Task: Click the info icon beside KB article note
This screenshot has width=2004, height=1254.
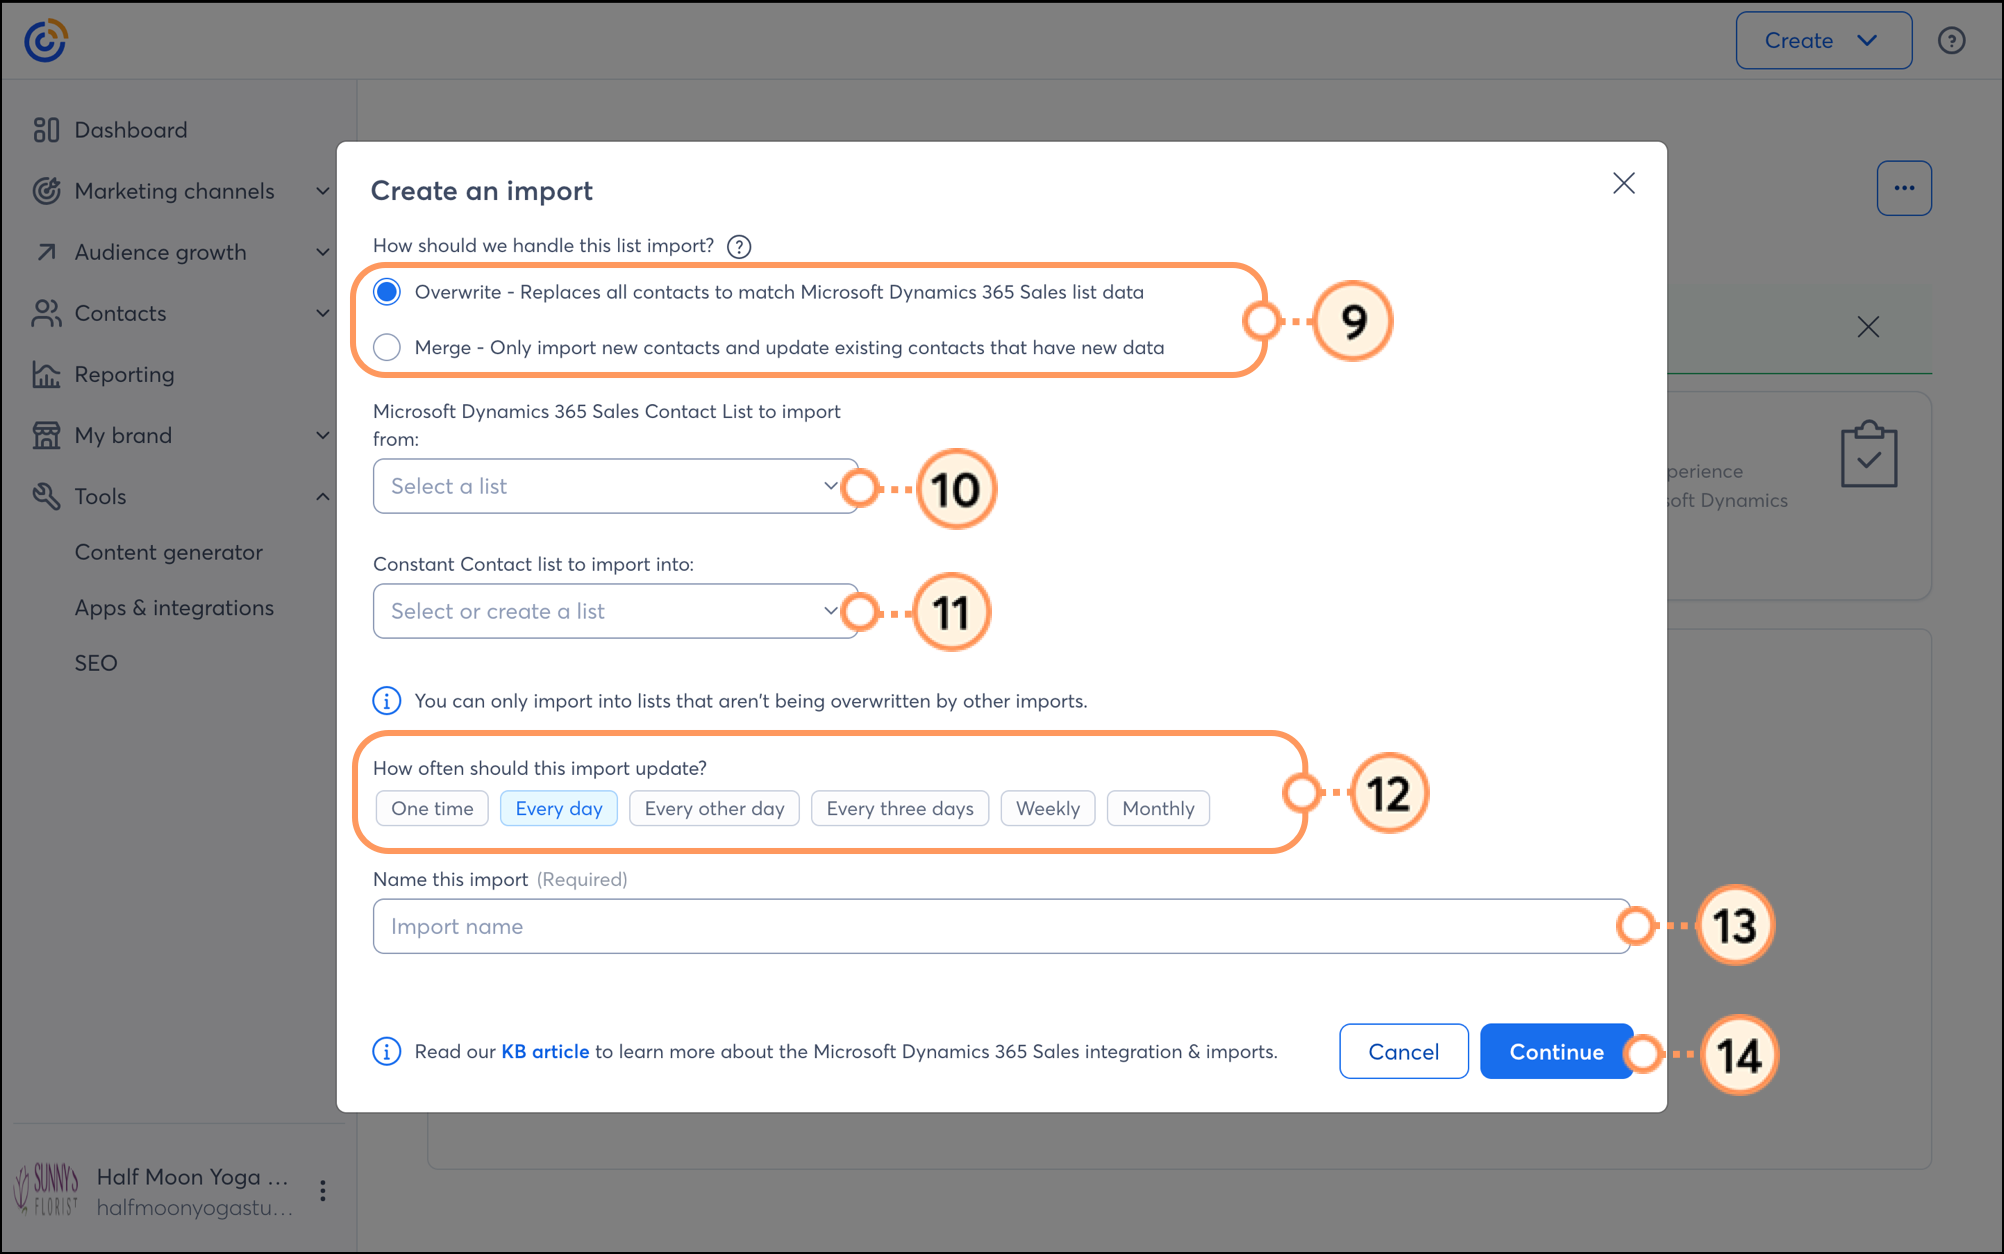Action: (x=387, y=1052)
